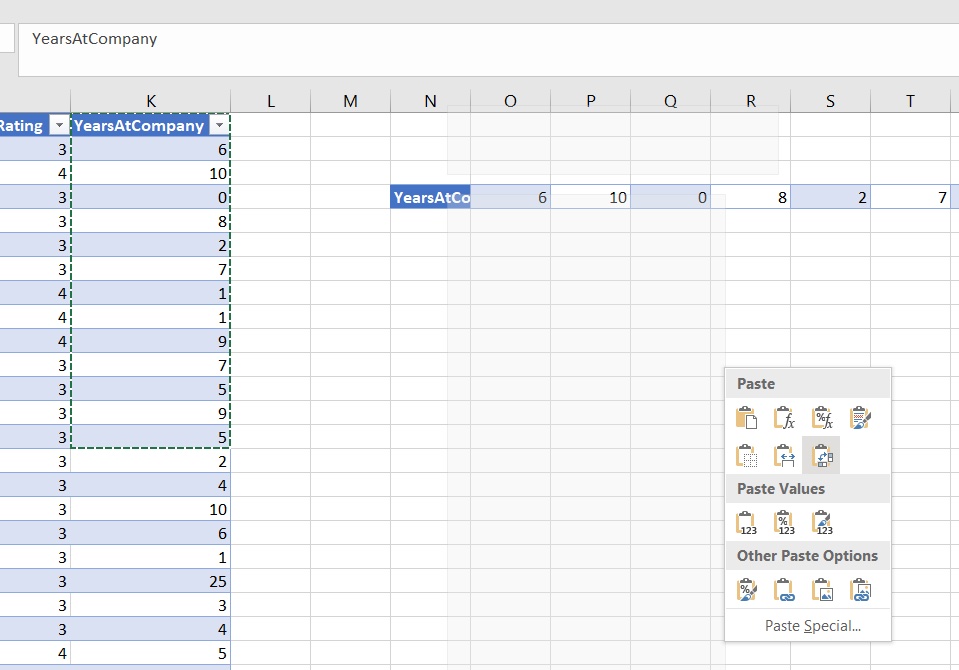The image size is (959, 670).
Task: Select column K header
Action: pos(150,101)
